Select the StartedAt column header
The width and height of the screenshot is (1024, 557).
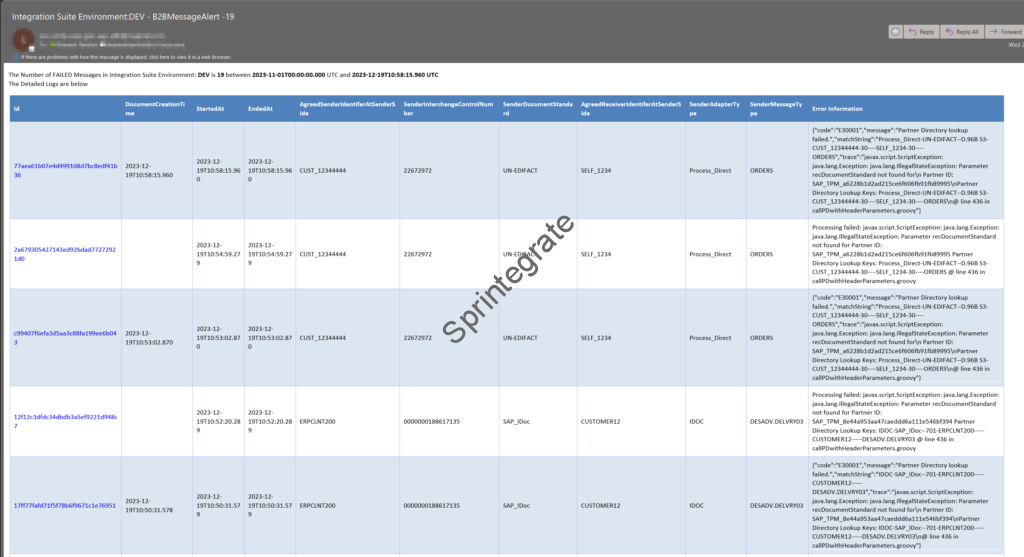(210, 108)
